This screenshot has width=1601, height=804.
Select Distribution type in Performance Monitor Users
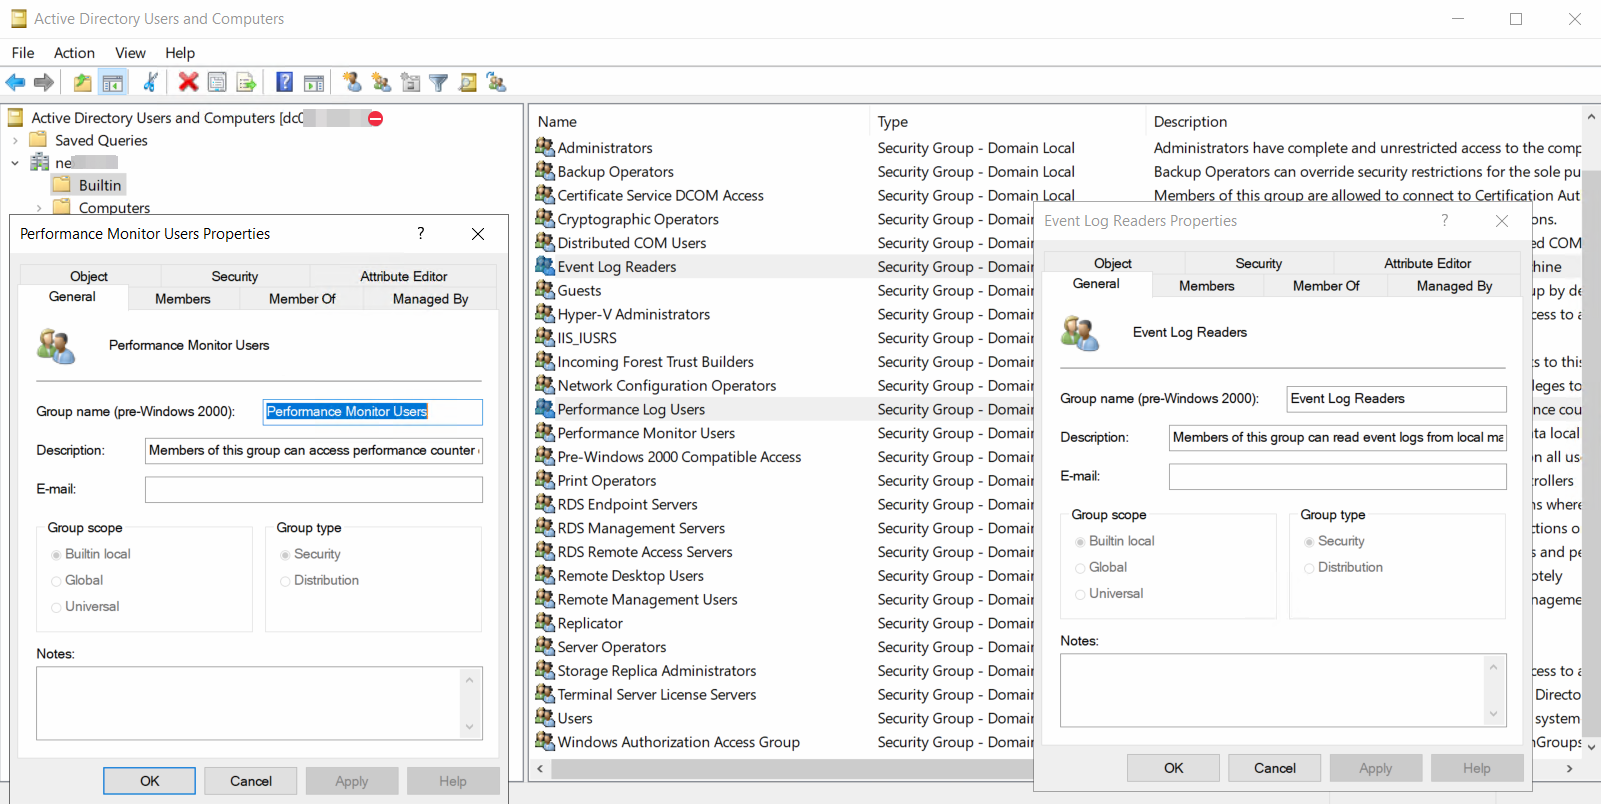[285, 580]
